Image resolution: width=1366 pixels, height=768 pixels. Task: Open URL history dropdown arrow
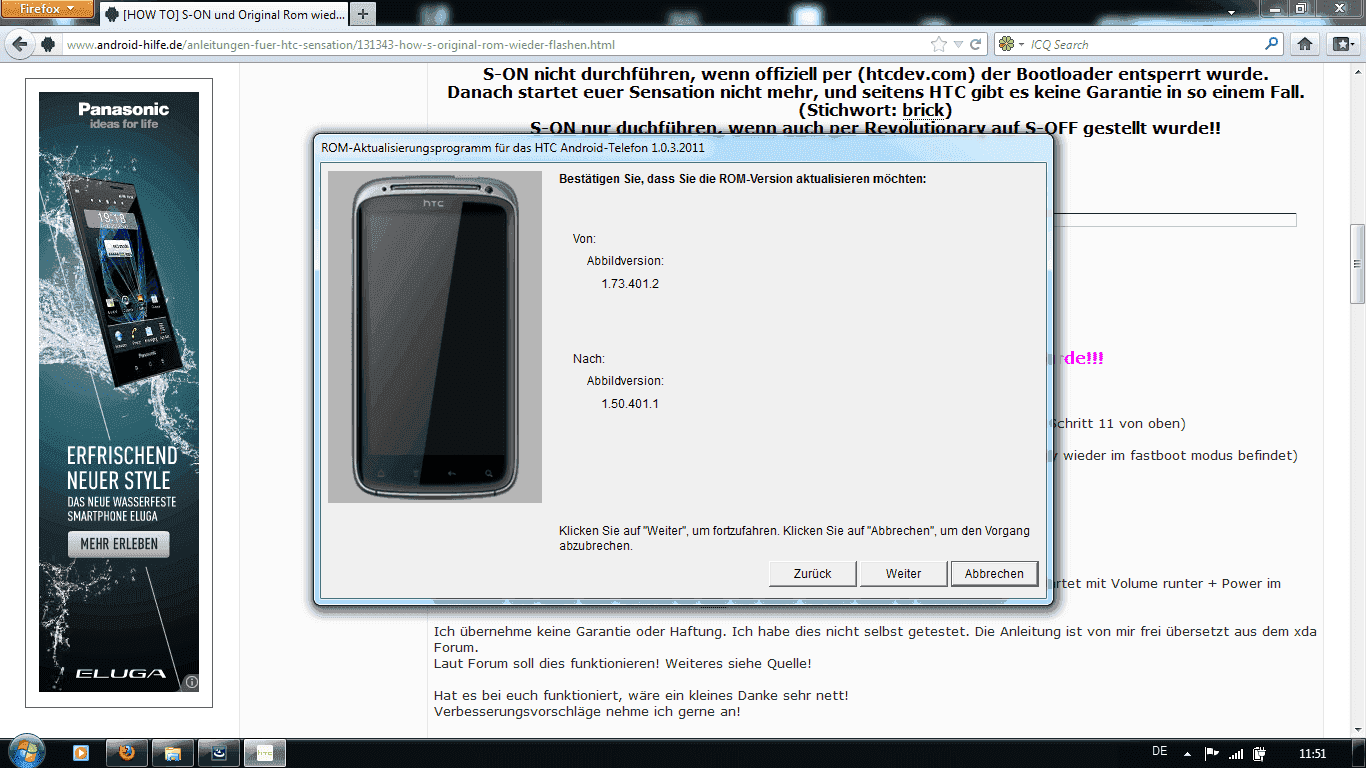pos(958,44)
